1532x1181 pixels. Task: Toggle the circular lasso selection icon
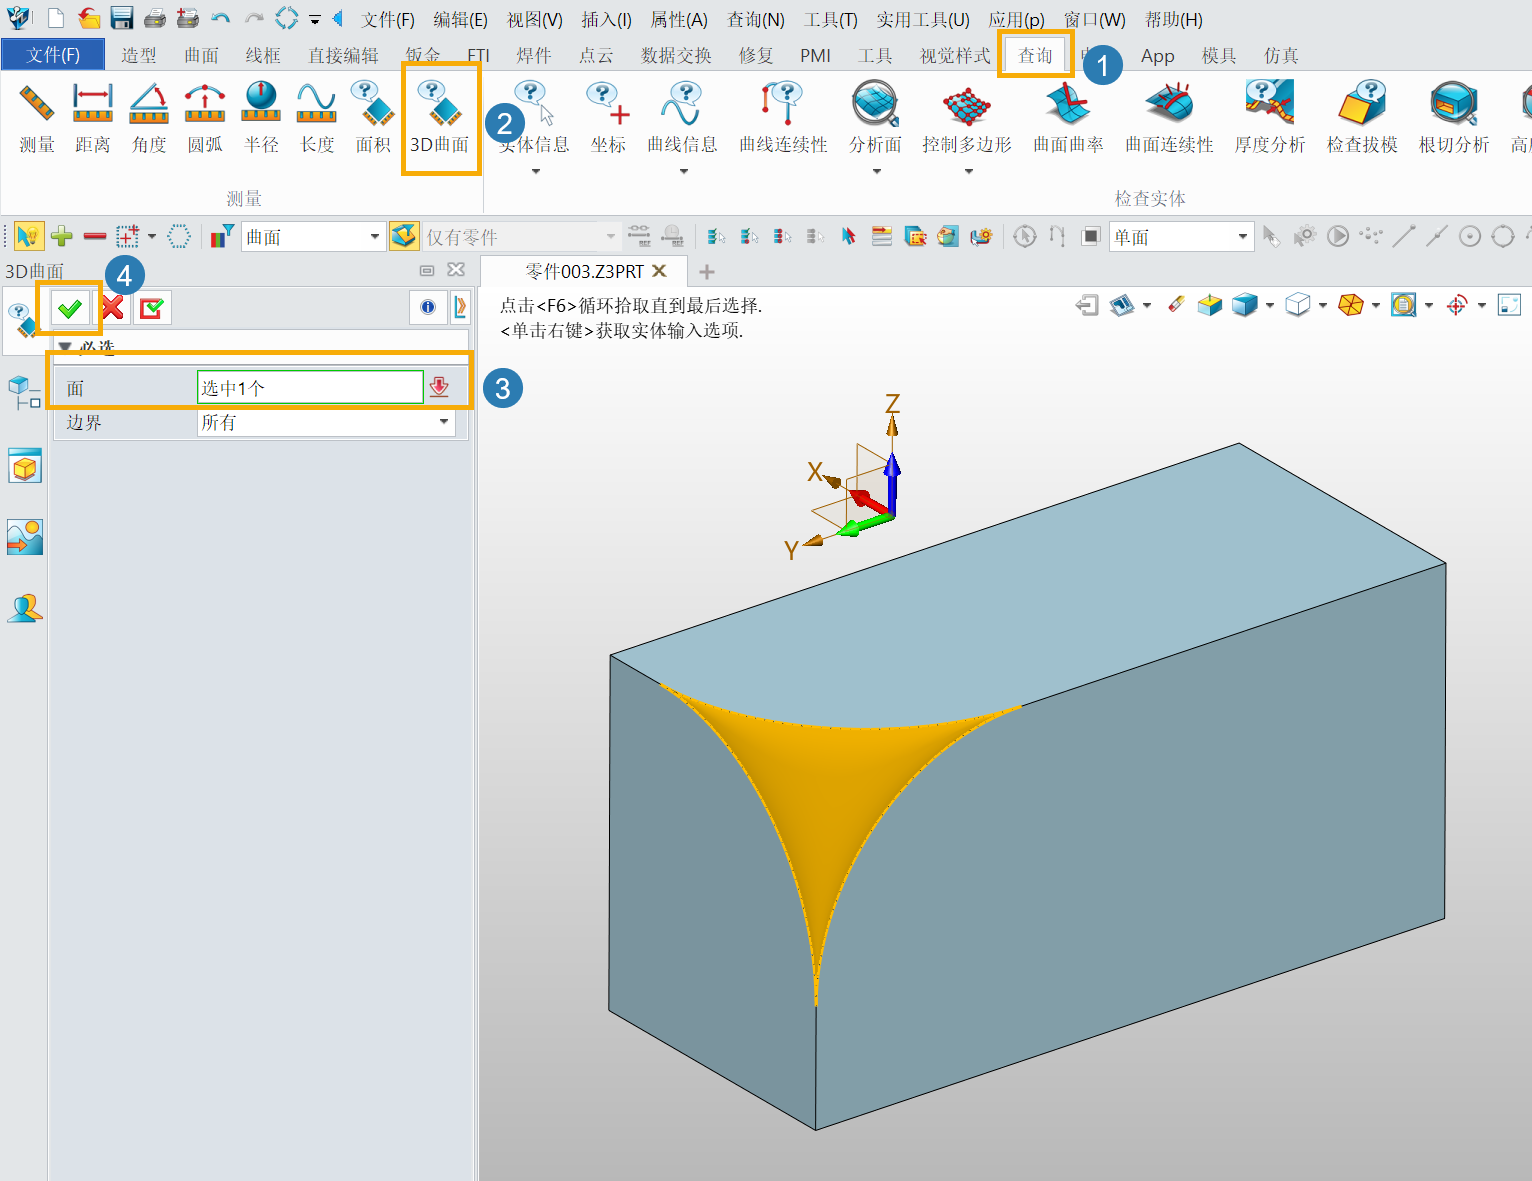pyautogui.click(x=179, y=237)
